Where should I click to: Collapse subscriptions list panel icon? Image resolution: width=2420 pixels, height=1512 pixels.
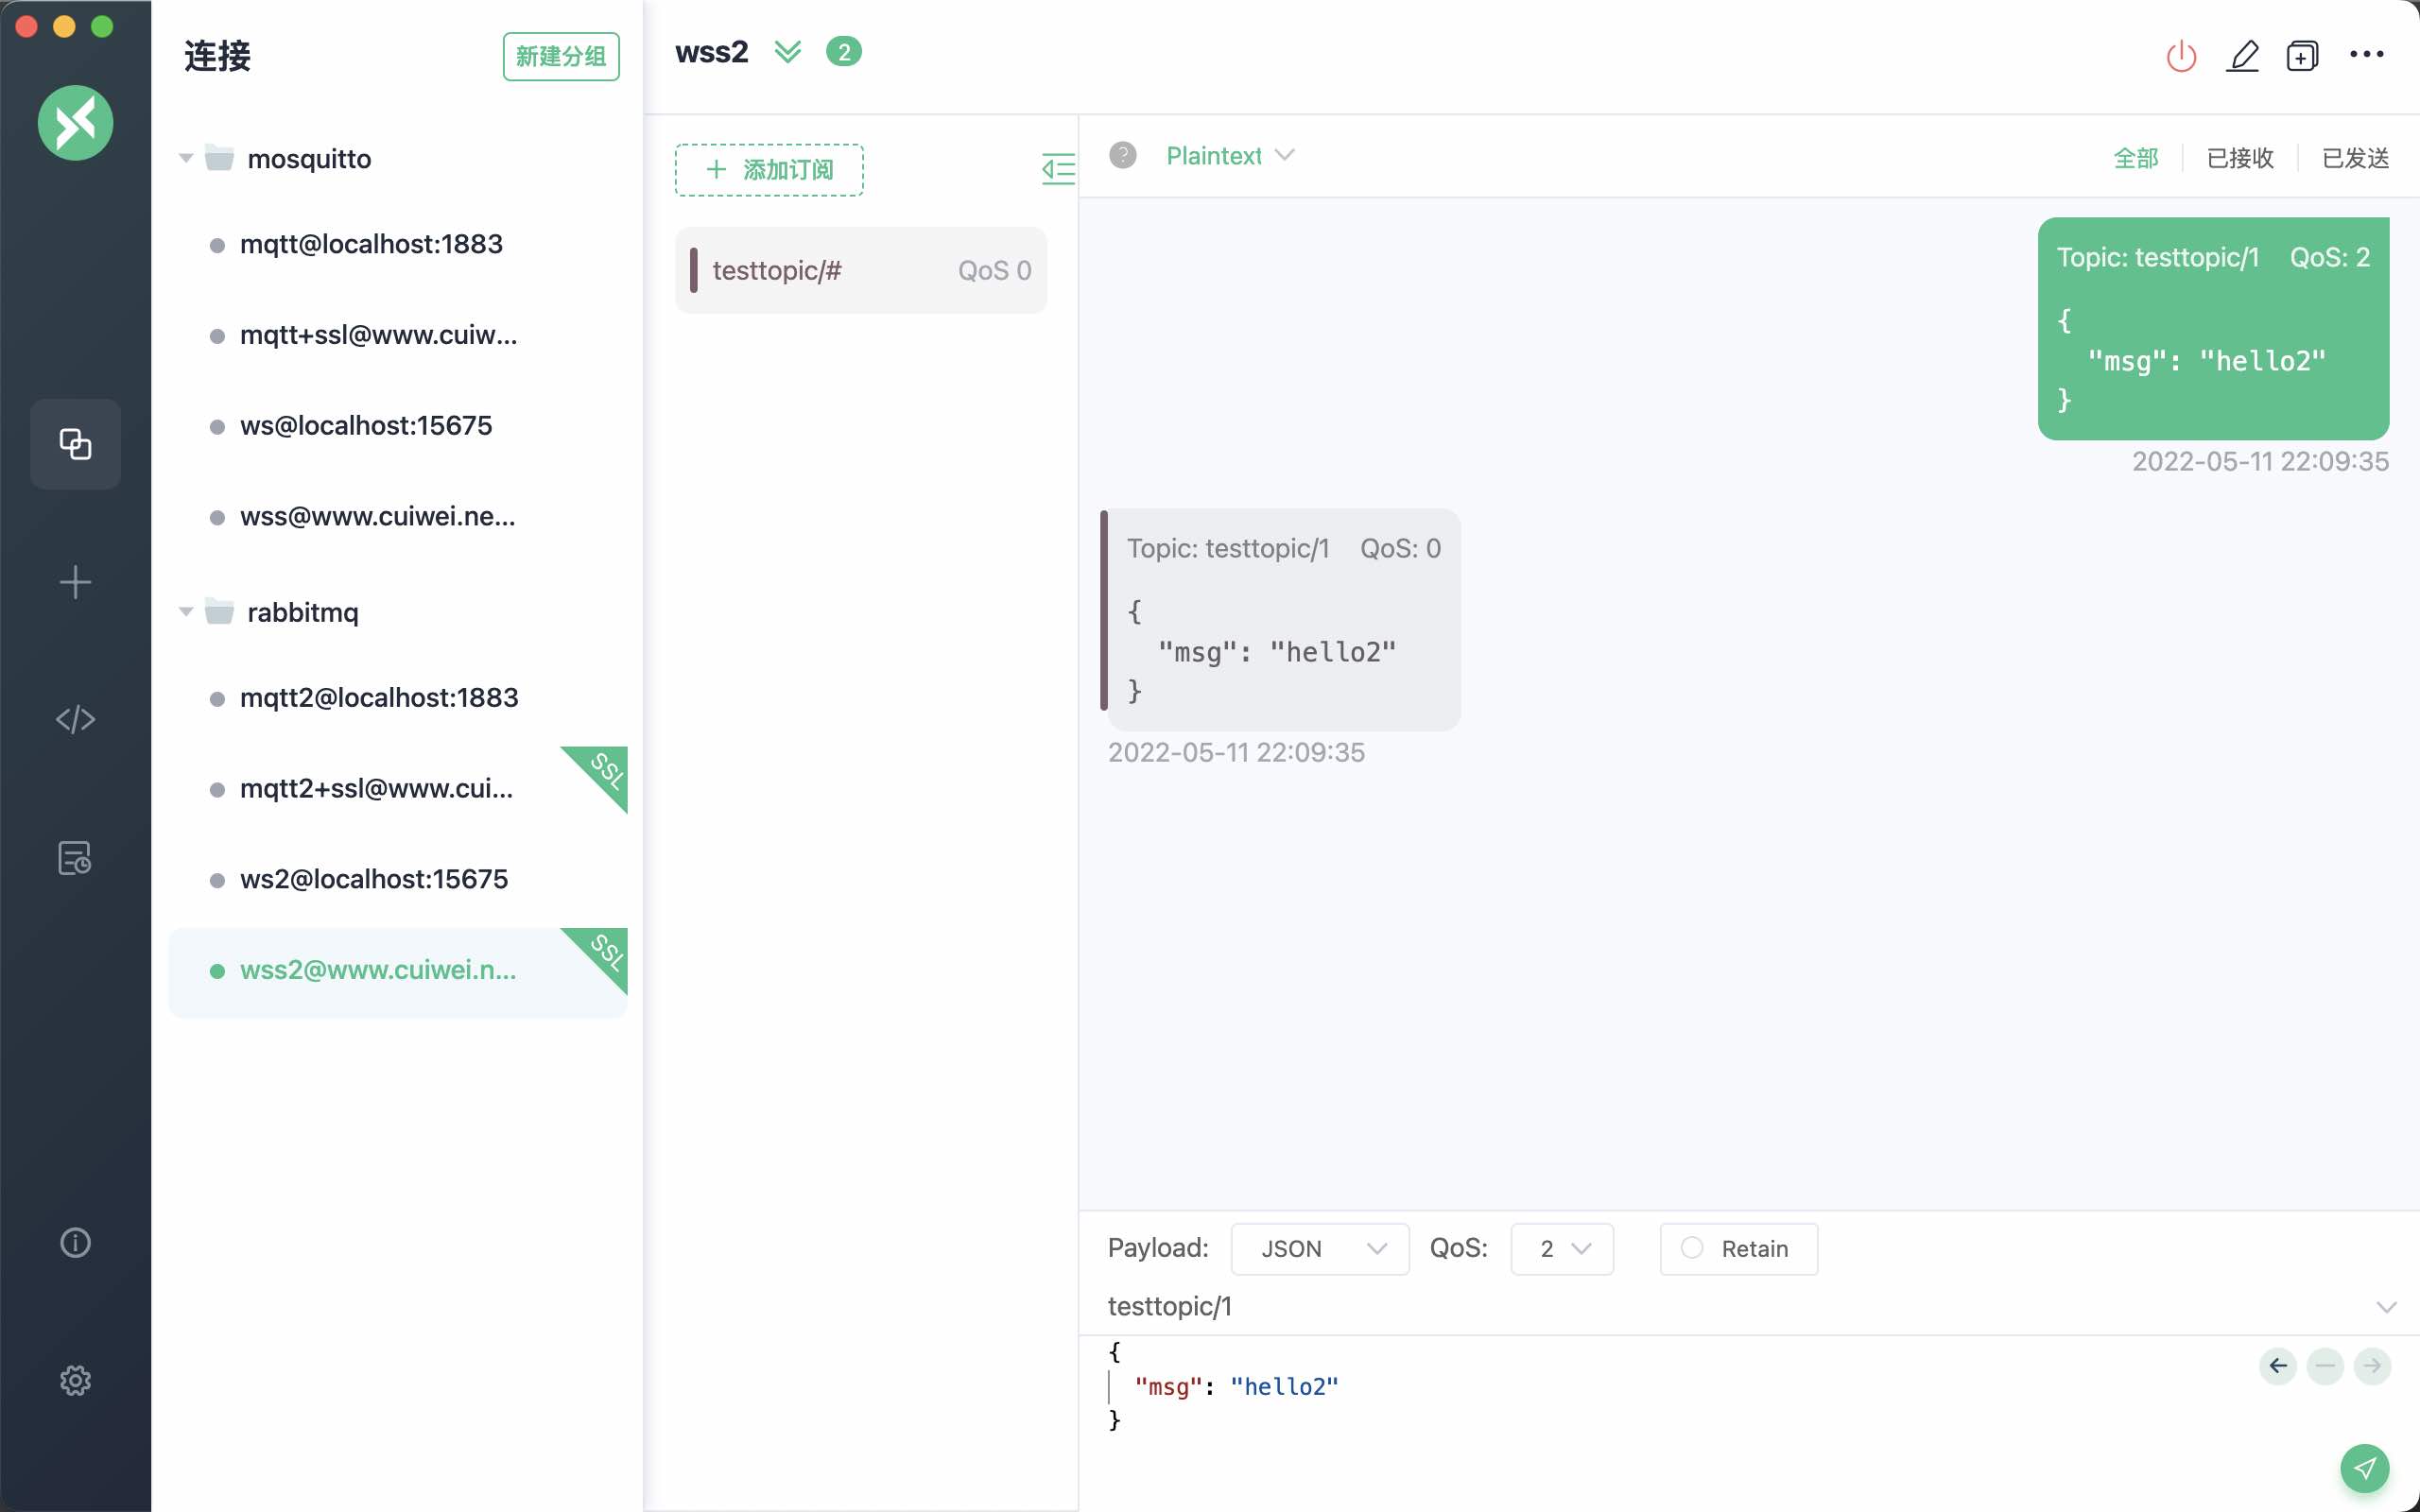(1058, 169)
